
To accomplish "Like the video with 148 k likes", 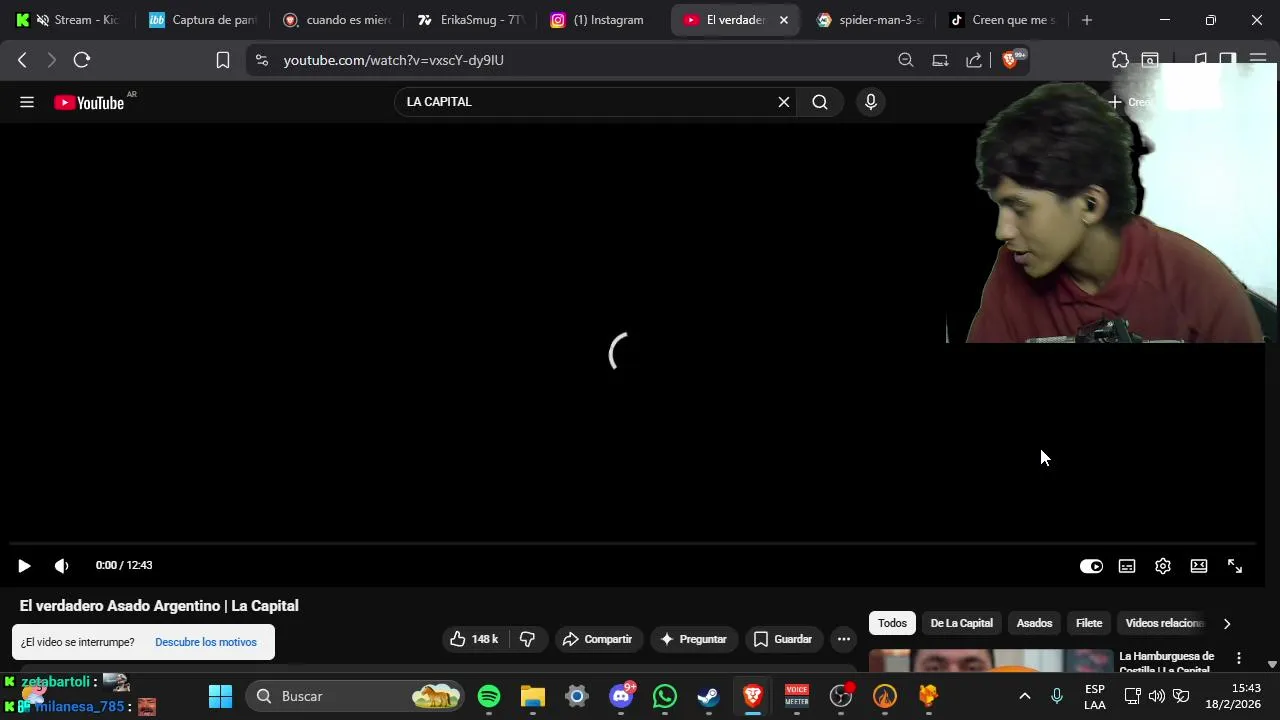I will [474, 639].
